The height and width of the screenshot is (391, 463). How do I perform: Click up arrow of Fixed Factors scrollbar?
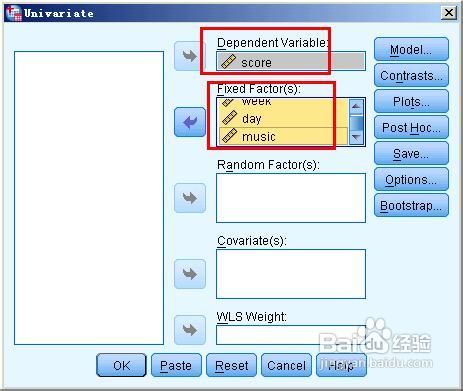(x=356, y=107)
